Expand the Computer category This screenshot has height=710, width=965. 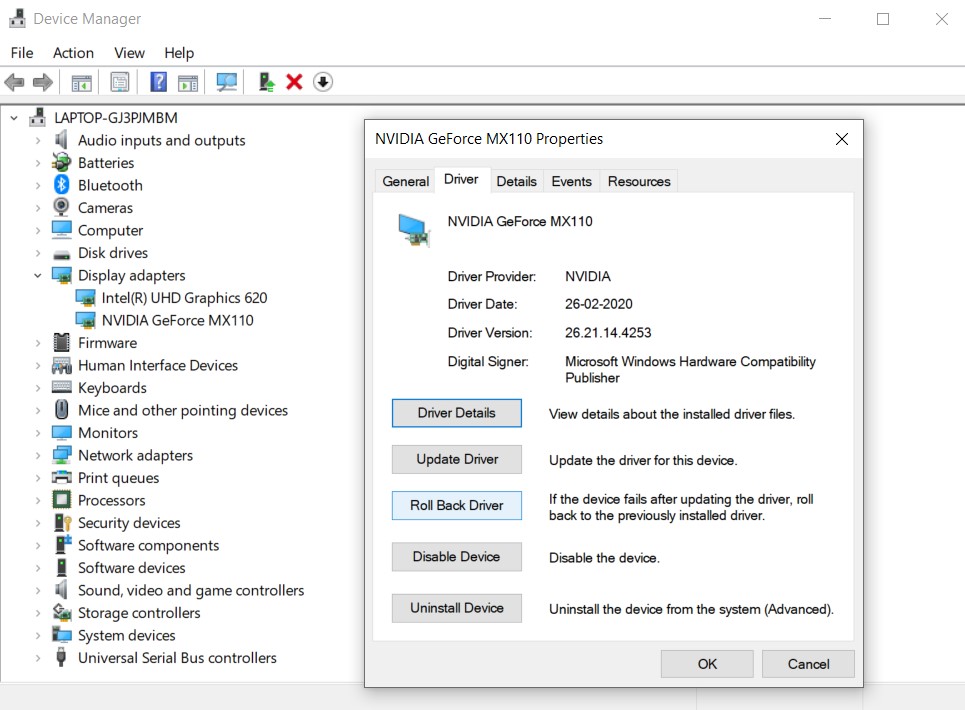tap(38, 231)
